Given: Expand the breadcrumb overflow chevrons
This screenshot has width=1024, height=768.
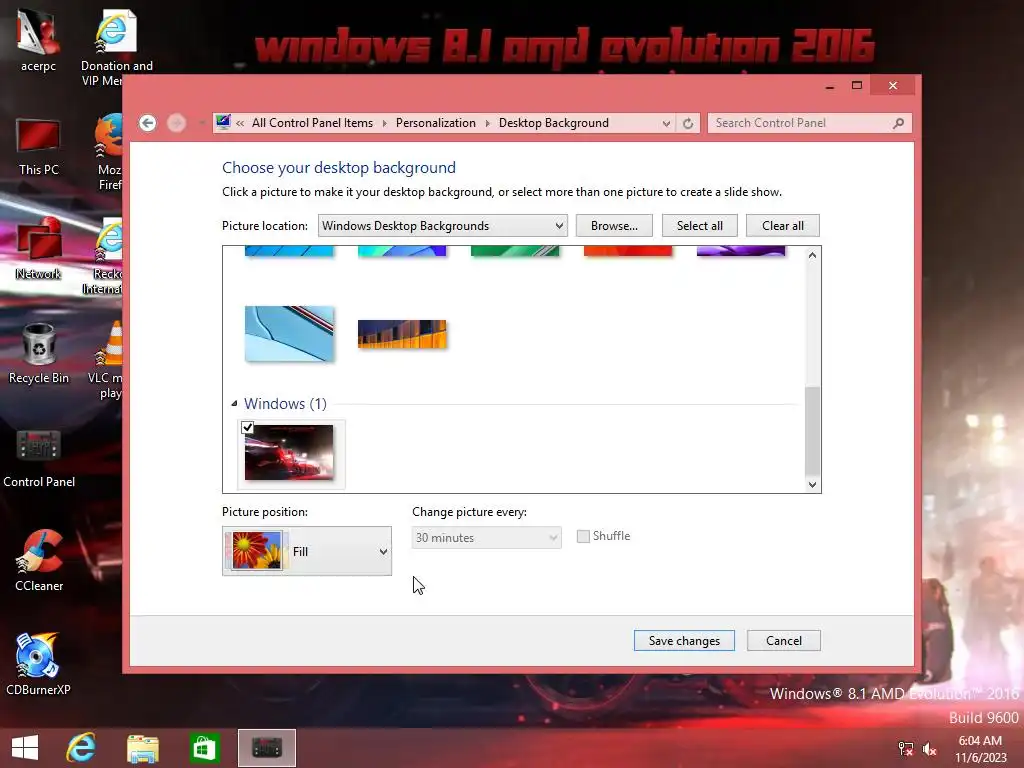Looking at the screenshot, I should (240, 123).
